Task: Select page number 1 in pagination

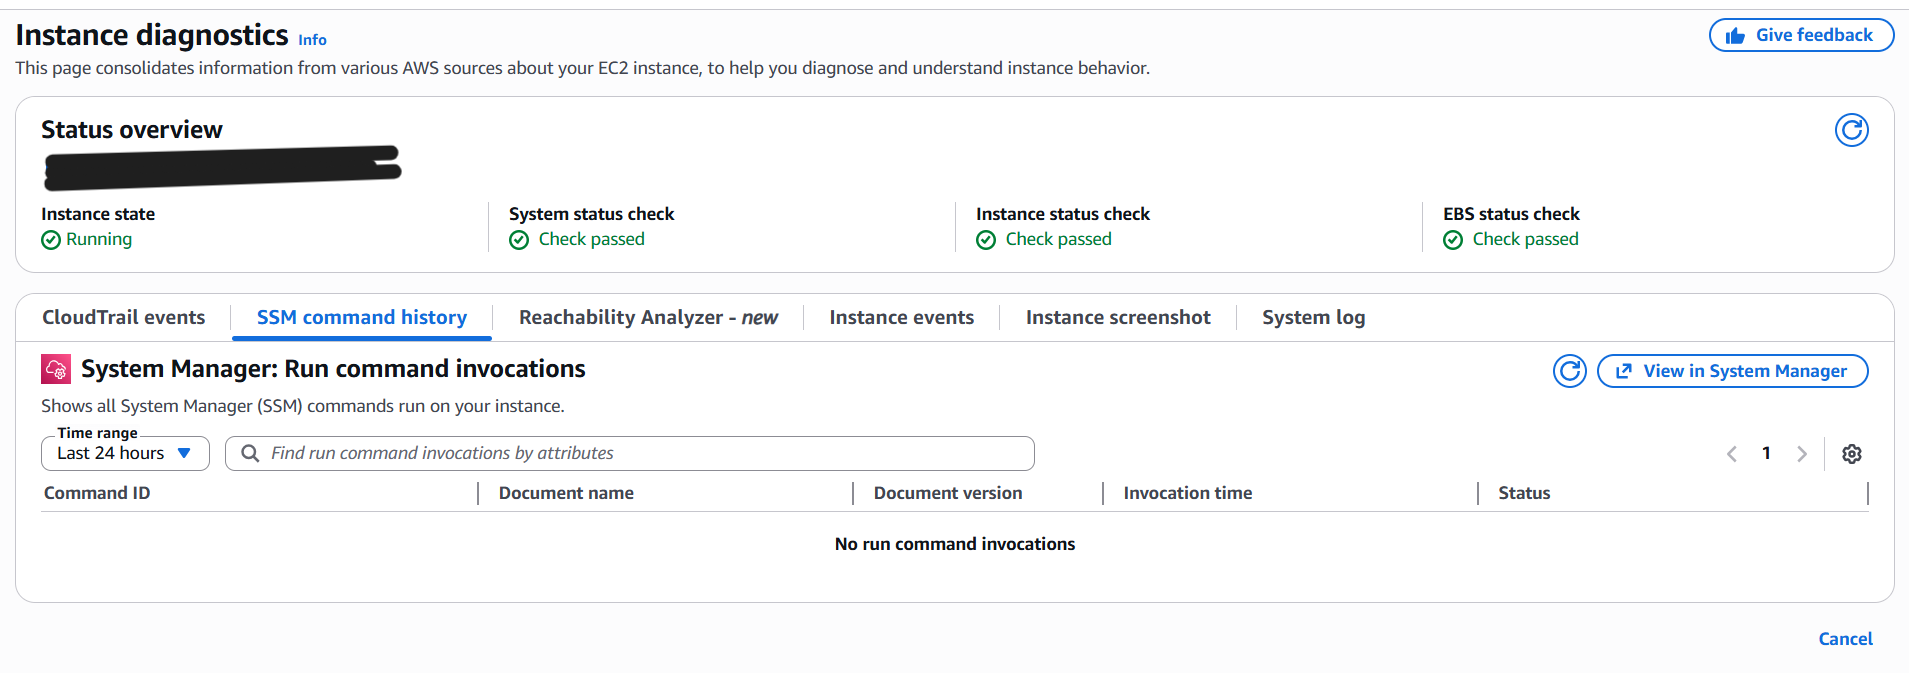Action: [x=1766, y=453]
